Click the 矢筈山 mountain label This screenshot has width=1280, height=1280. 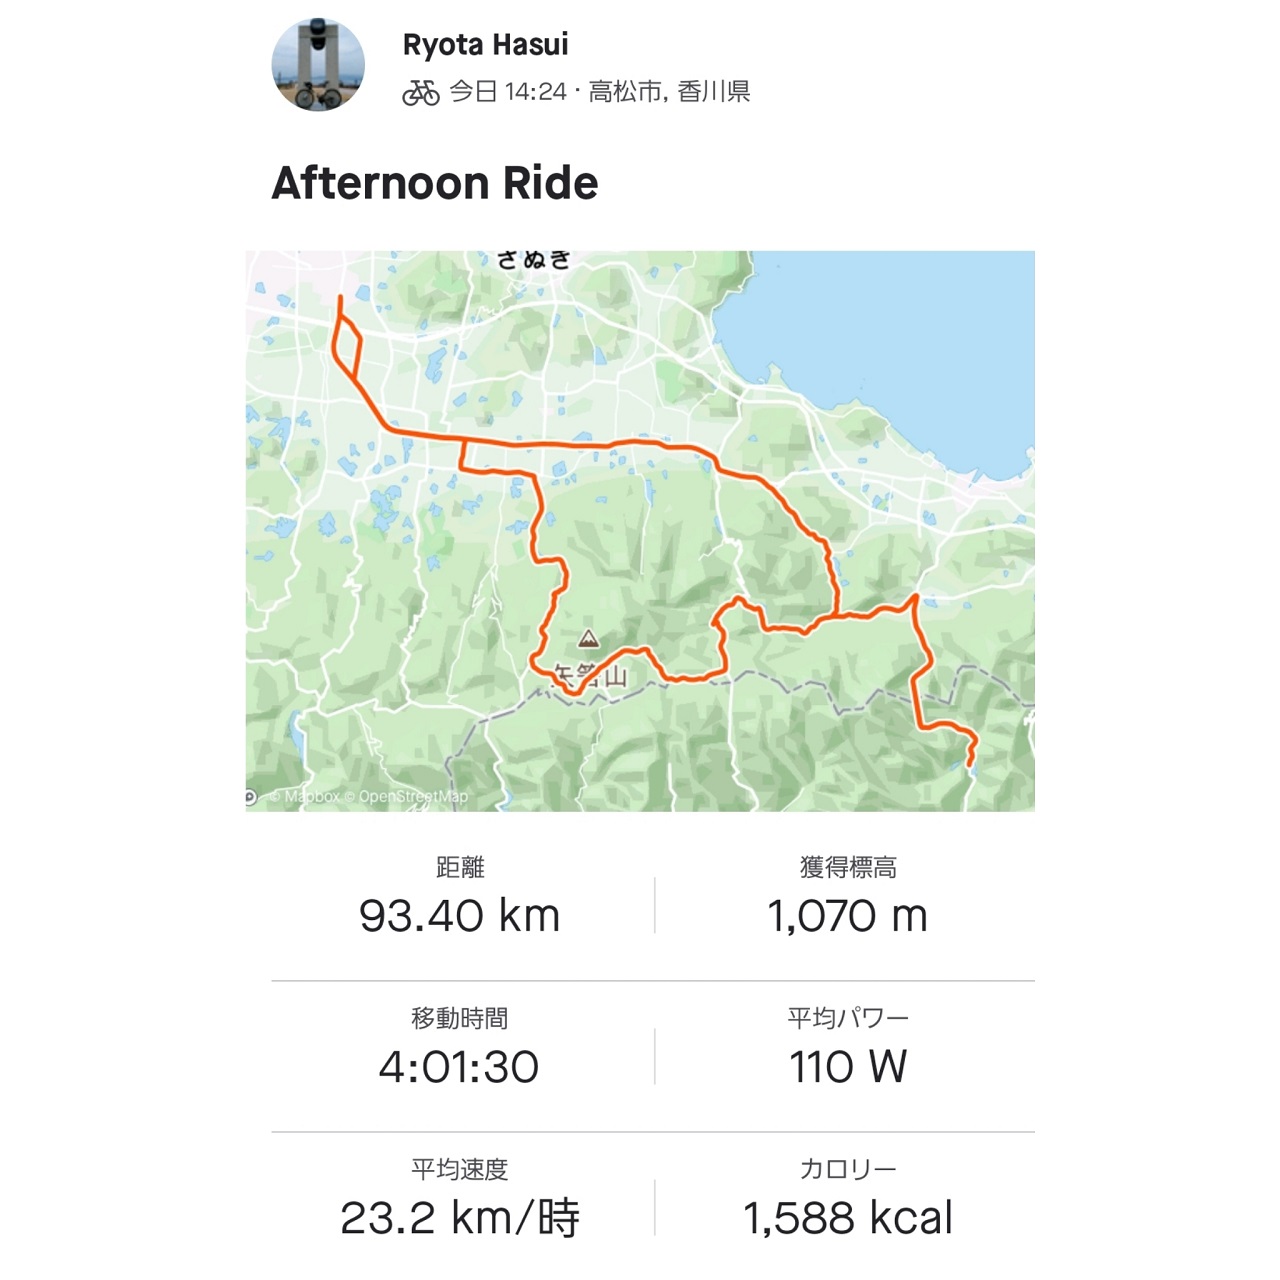click(x=590, y=676)
